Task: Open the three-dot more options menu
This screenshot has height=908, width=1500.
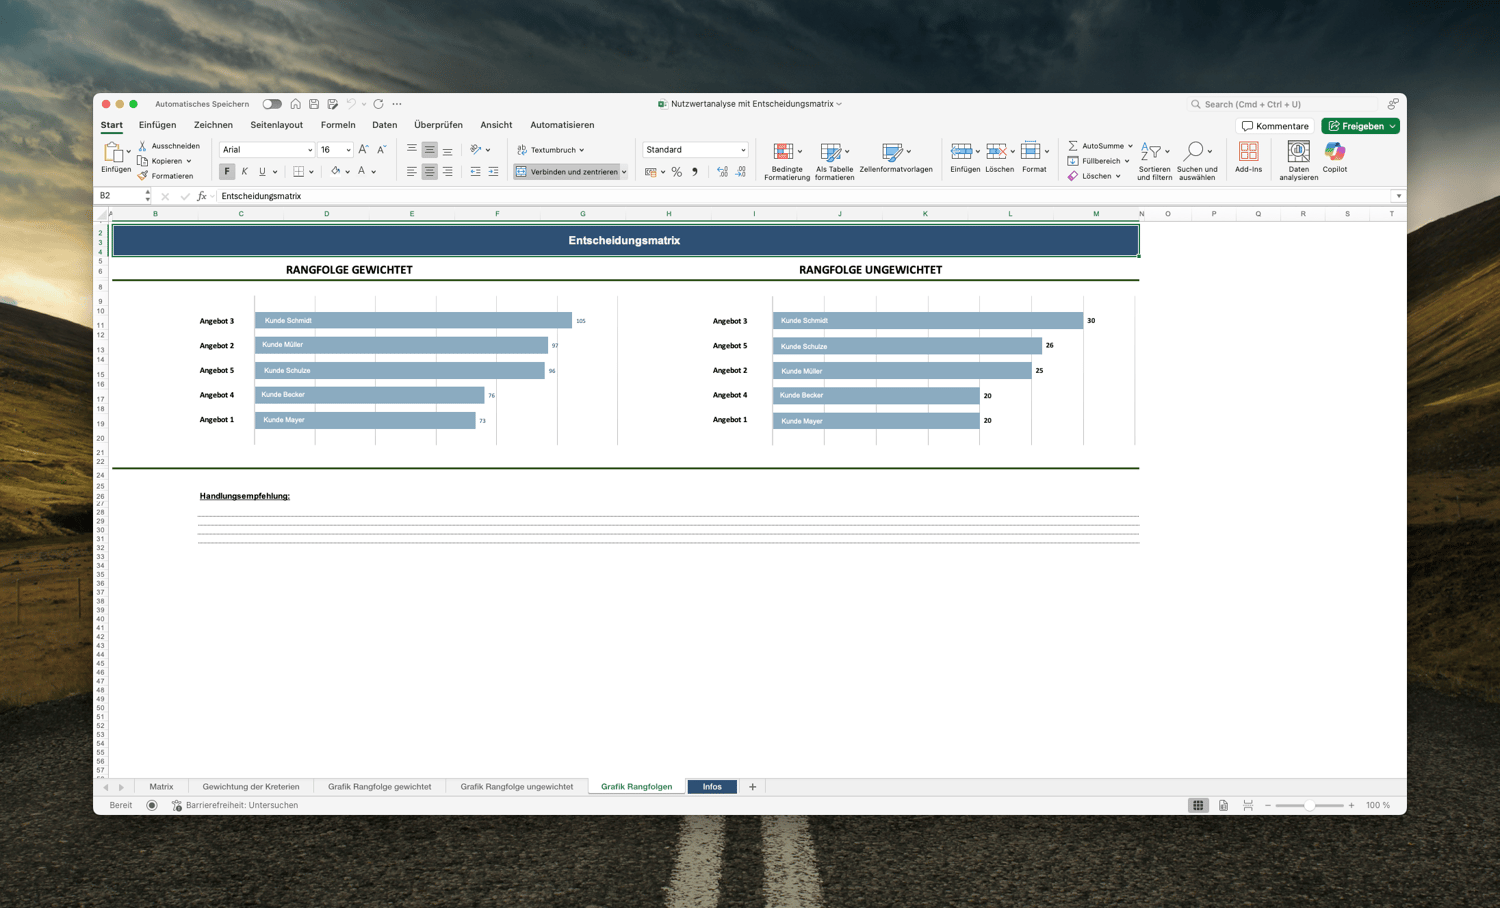Action: tap(397, 104)
